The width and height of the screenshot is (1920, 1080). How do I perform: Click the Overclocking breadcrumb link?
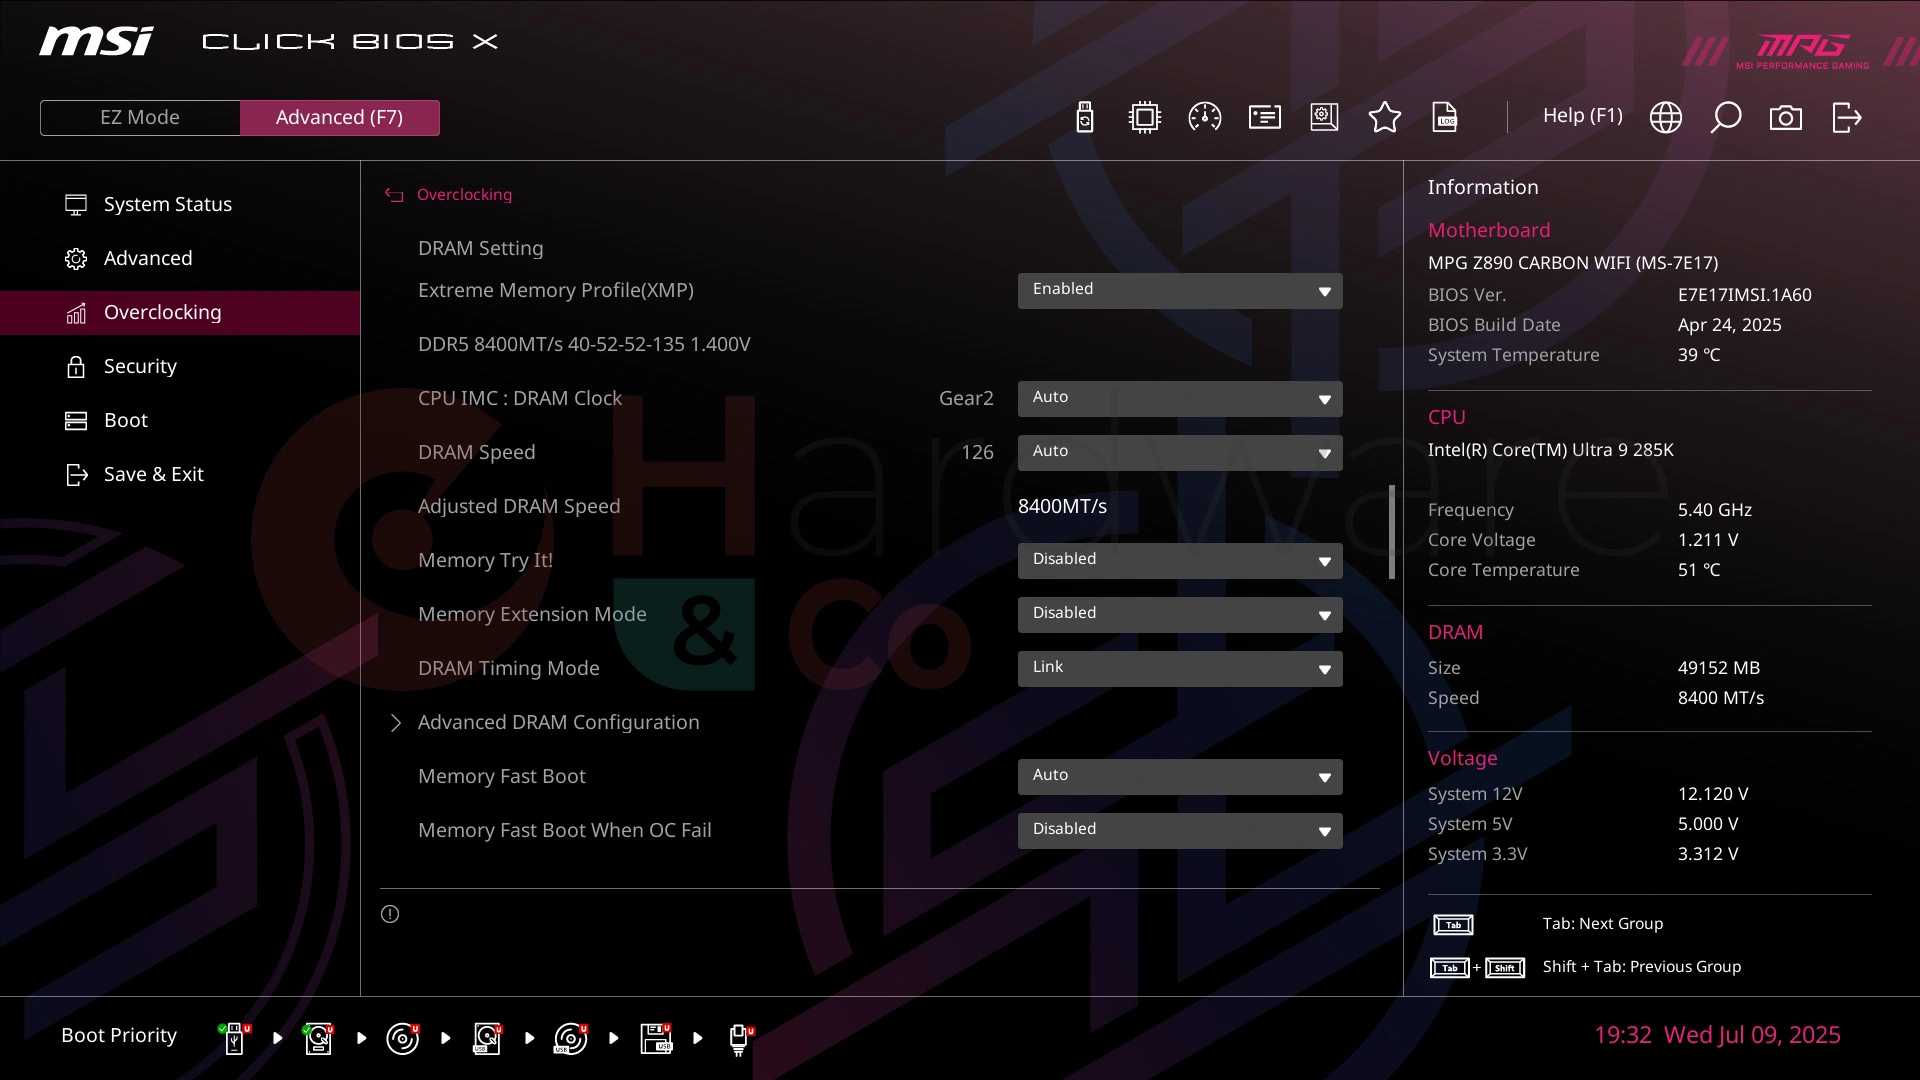464,195
